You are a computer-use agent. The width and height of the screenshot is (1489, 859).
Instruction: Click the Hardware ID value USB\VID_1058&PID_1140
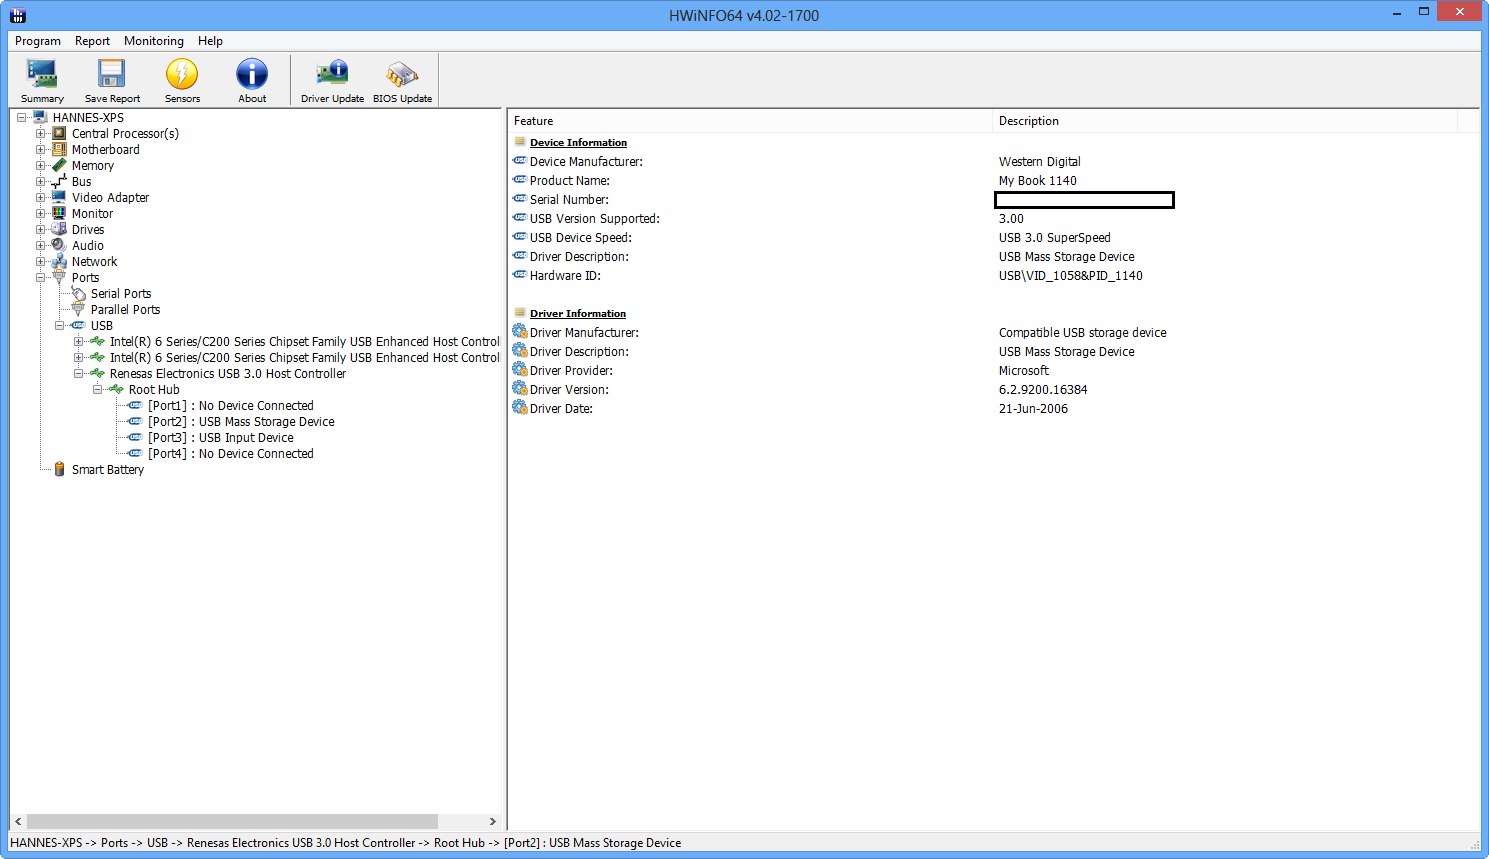click(x=1070, y=275)
